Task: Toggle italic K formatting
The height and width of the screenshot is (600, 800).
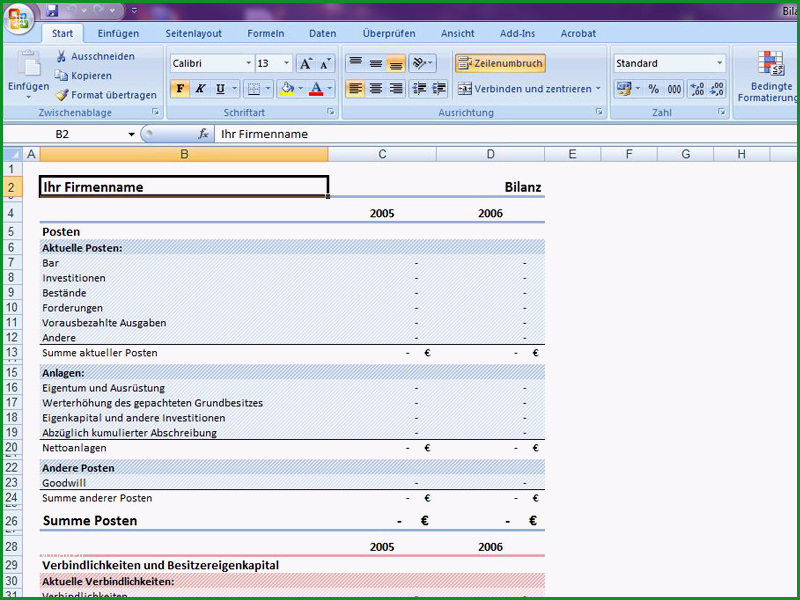Action: (200, 89)
